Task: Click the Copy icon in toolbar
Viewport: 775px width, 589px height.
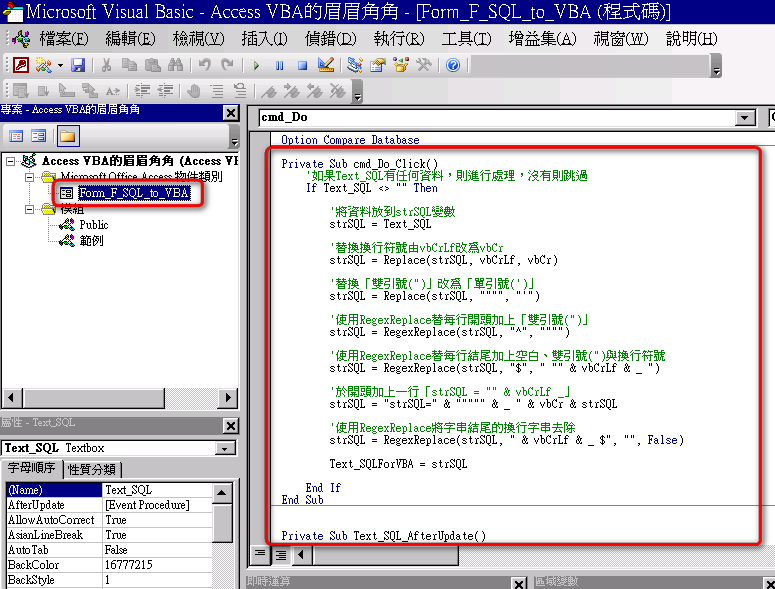Action: 129,65
